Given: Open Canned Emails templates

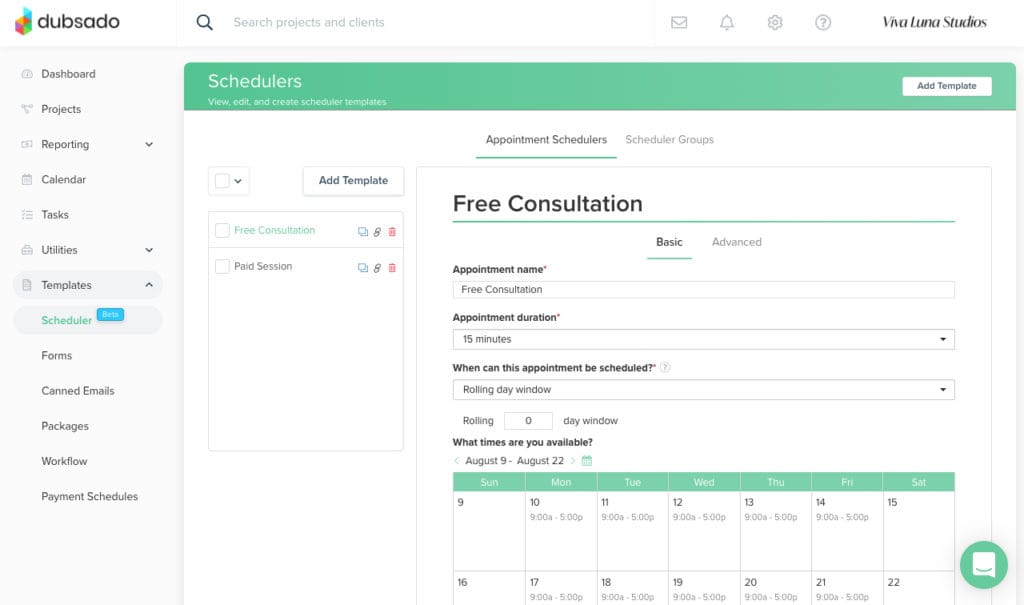Looking at the screenshot, I should 78,391.
